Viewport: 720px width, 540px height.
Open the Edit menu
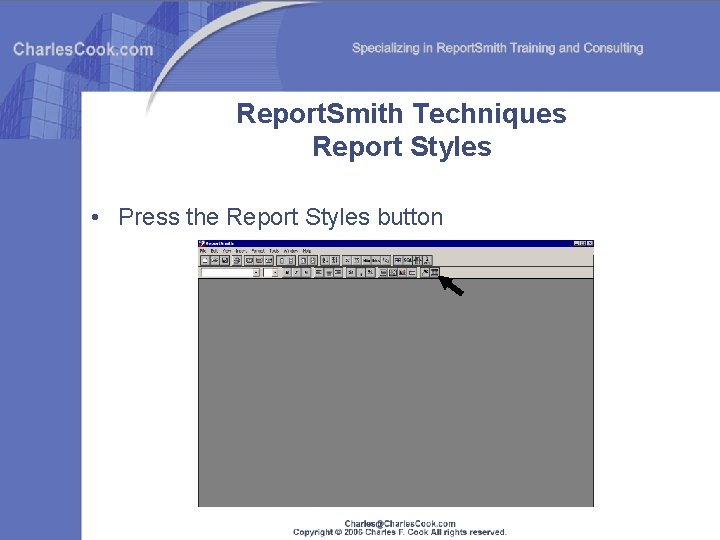click(x=214, y=251)
